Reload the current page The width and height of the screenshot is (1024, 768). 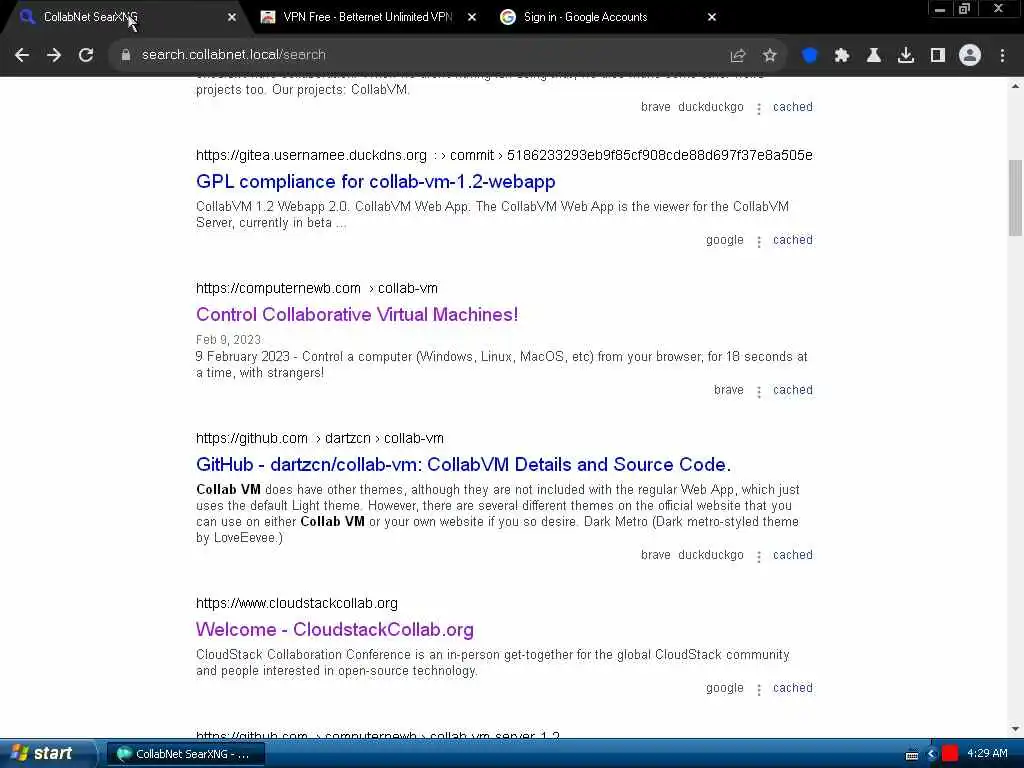(x=86, y=55)
